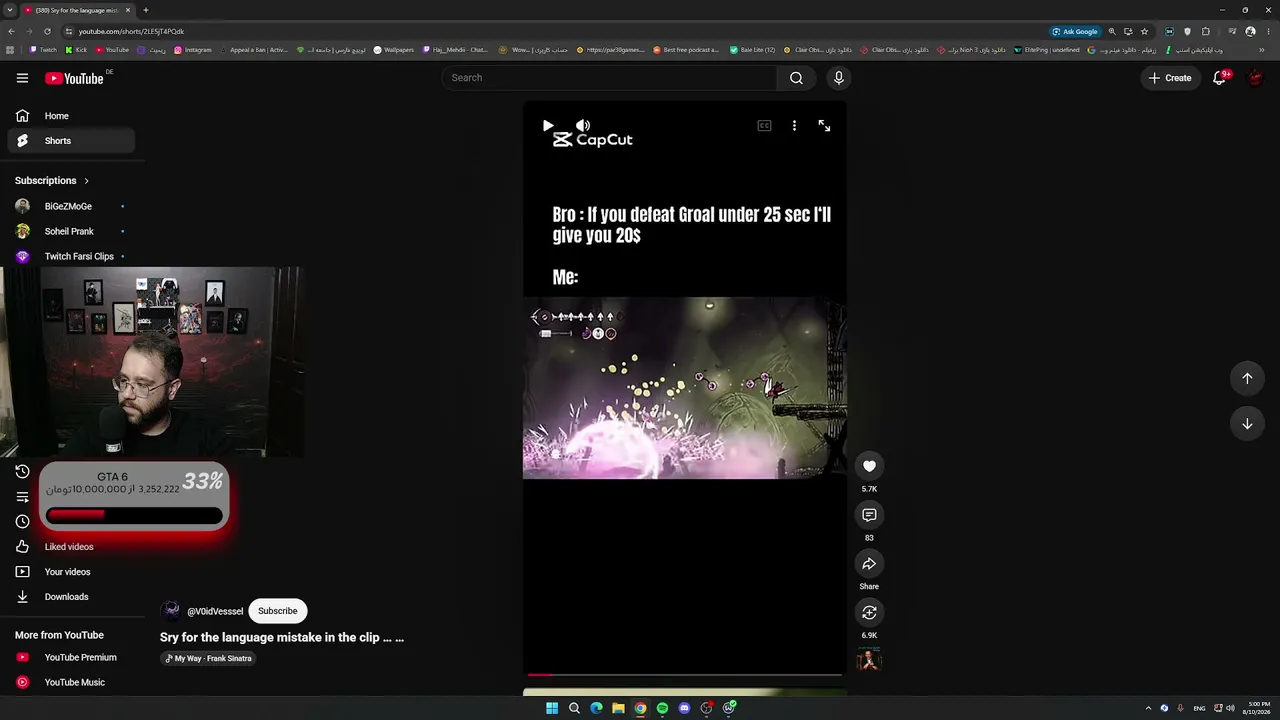The width and height of the screenshot is (1280, 720).
Task: Open Spotify from the taskbar
Action: [x=662, y=708]
